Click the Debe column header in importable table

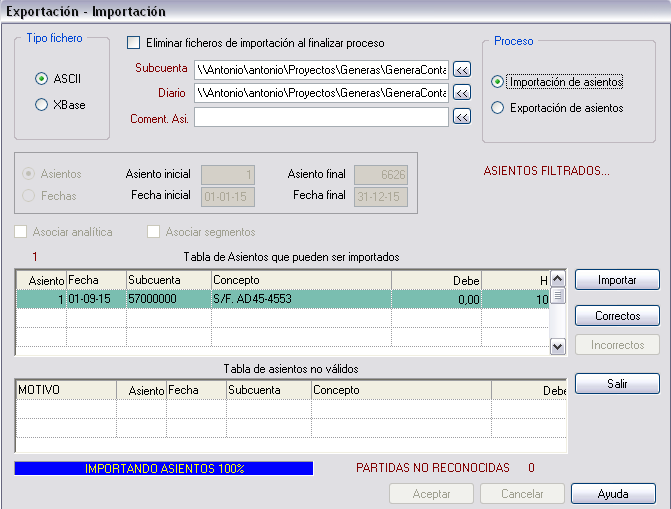click(436, 280)
